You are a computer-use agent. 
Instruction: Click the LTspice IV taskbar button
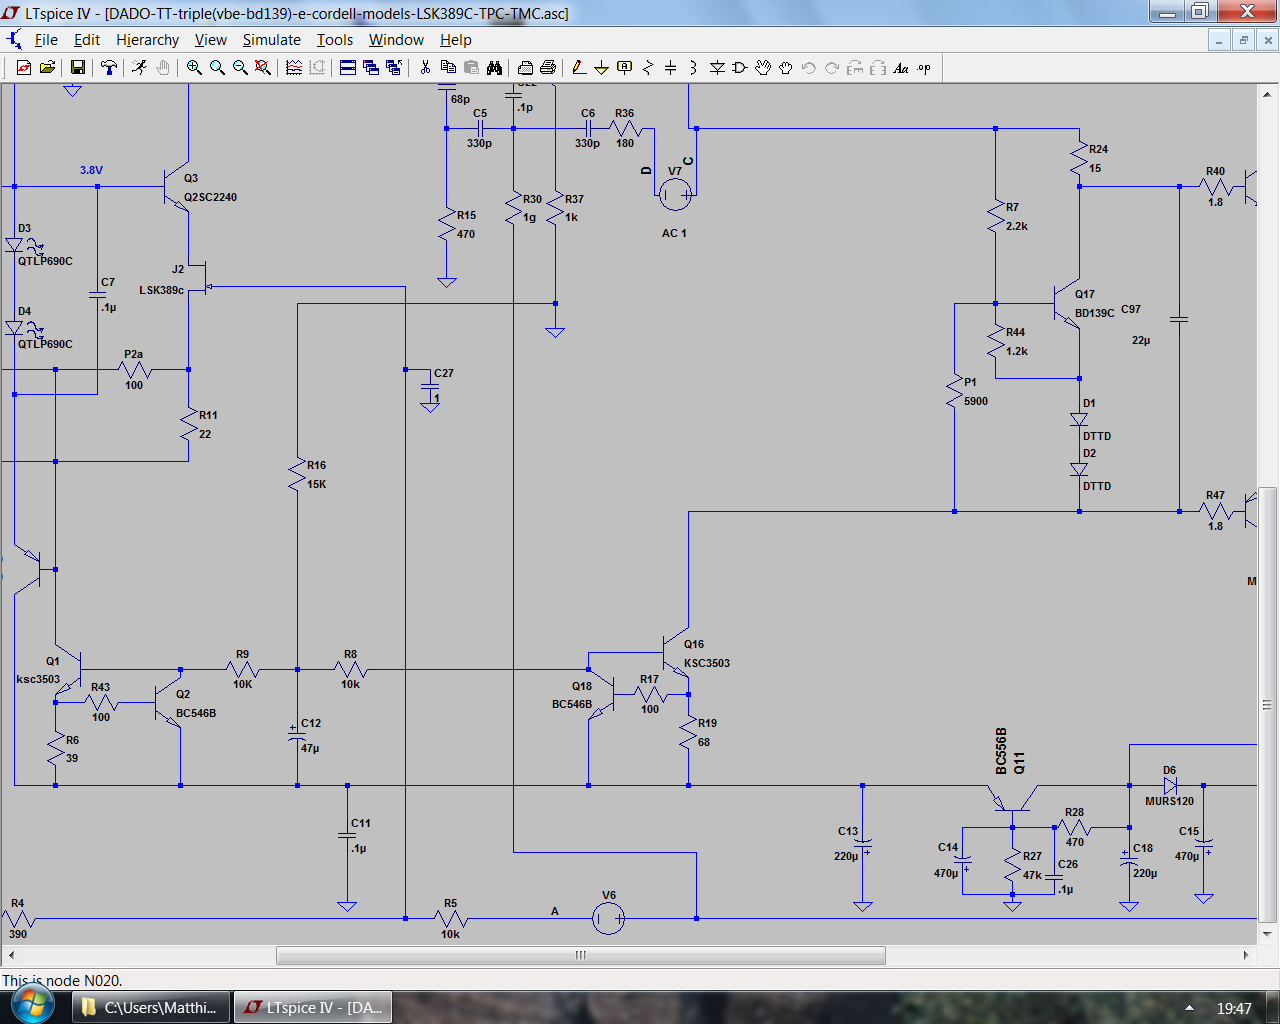point(313,1007)
